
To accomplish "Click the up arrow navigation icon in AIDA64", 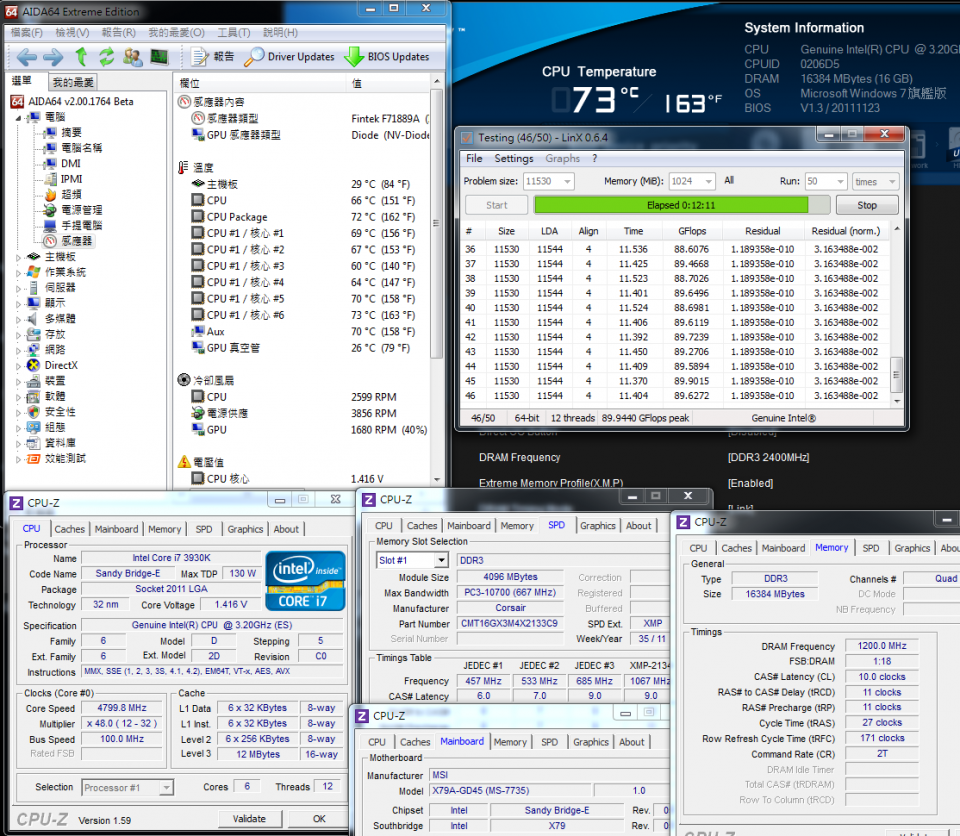I will 80,57.
